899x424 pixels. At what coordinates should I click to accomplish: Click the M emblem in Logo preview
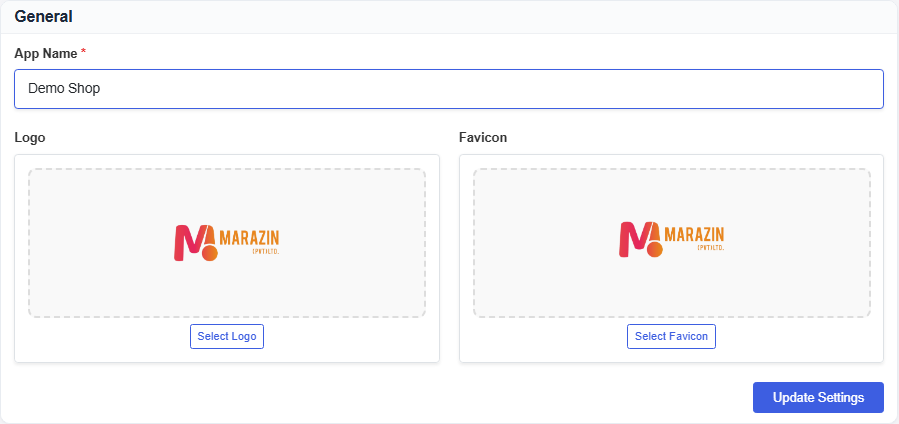pos(195,243)
